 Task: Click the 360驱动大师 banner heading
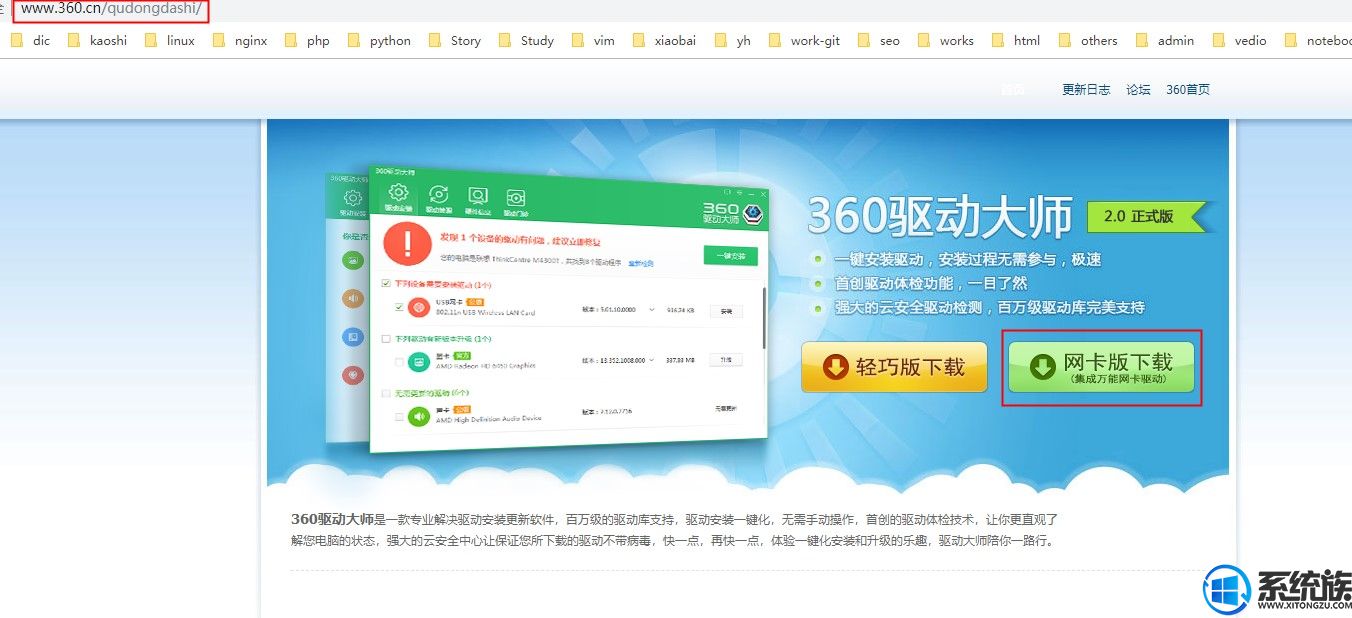[939, 215]
